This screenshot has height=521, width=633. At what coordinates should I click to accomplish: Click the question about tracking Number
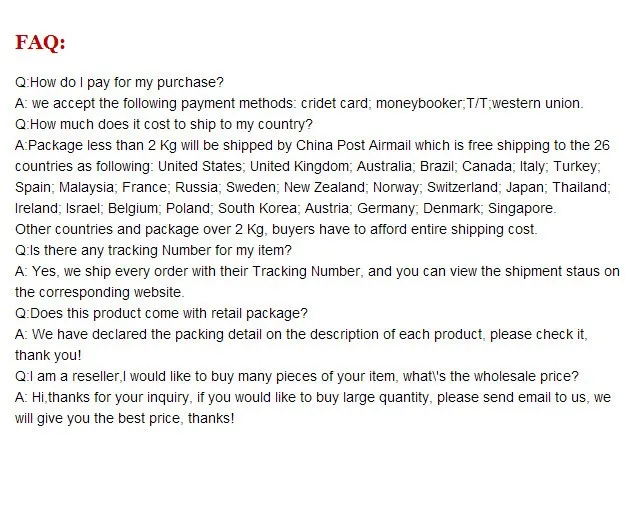(x=153, y=250)
